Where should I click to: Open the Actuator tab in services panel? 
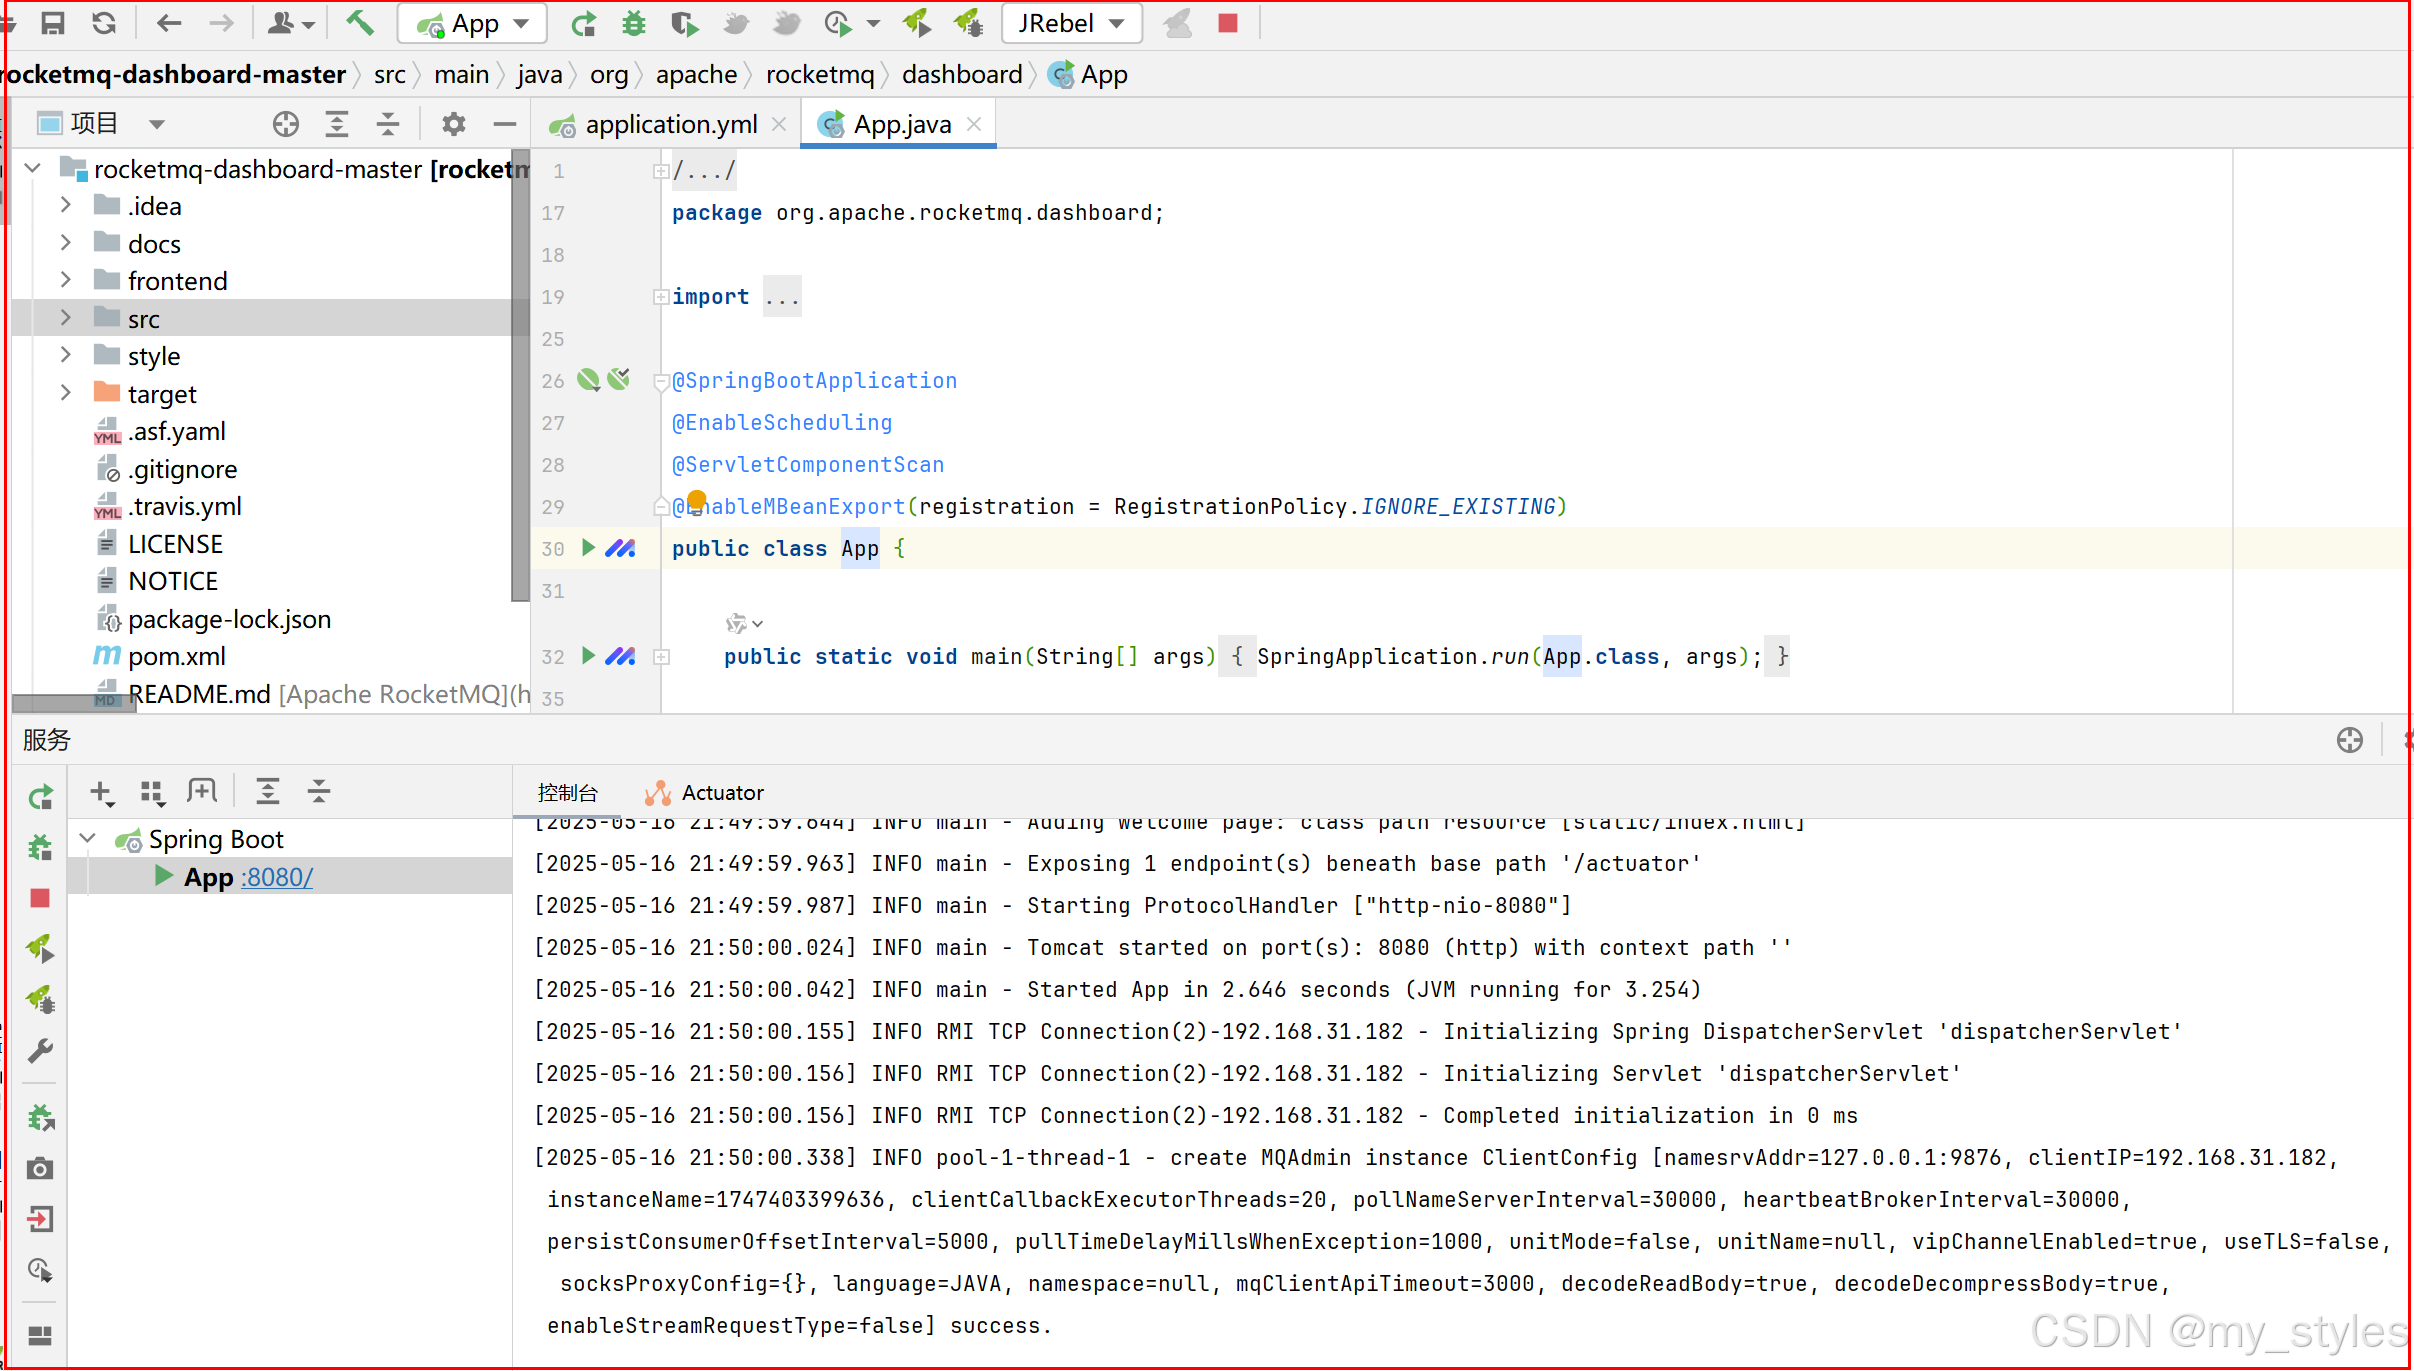[721, 793]
